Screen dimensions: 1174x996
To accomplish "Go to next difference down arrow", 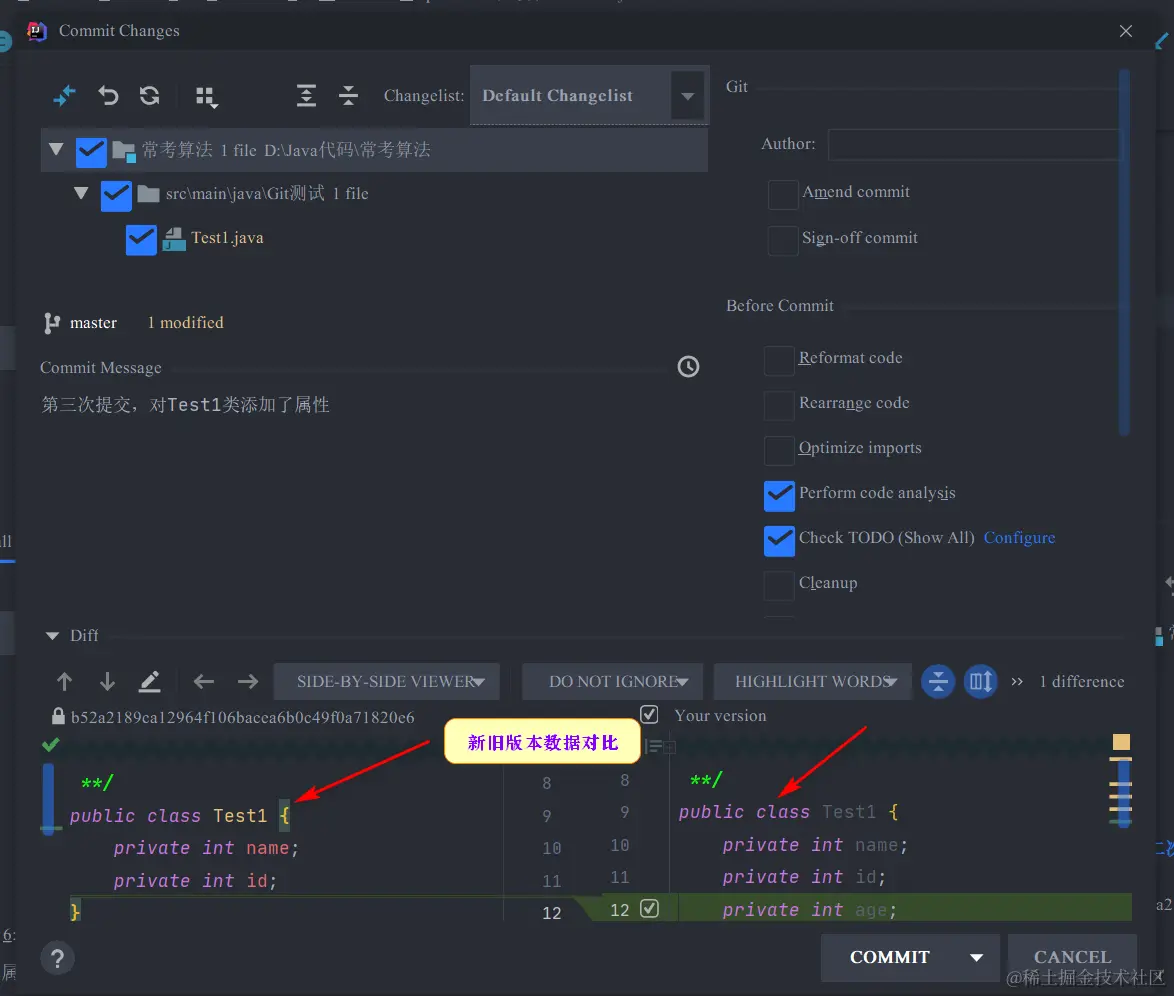I will coord(107,681).
